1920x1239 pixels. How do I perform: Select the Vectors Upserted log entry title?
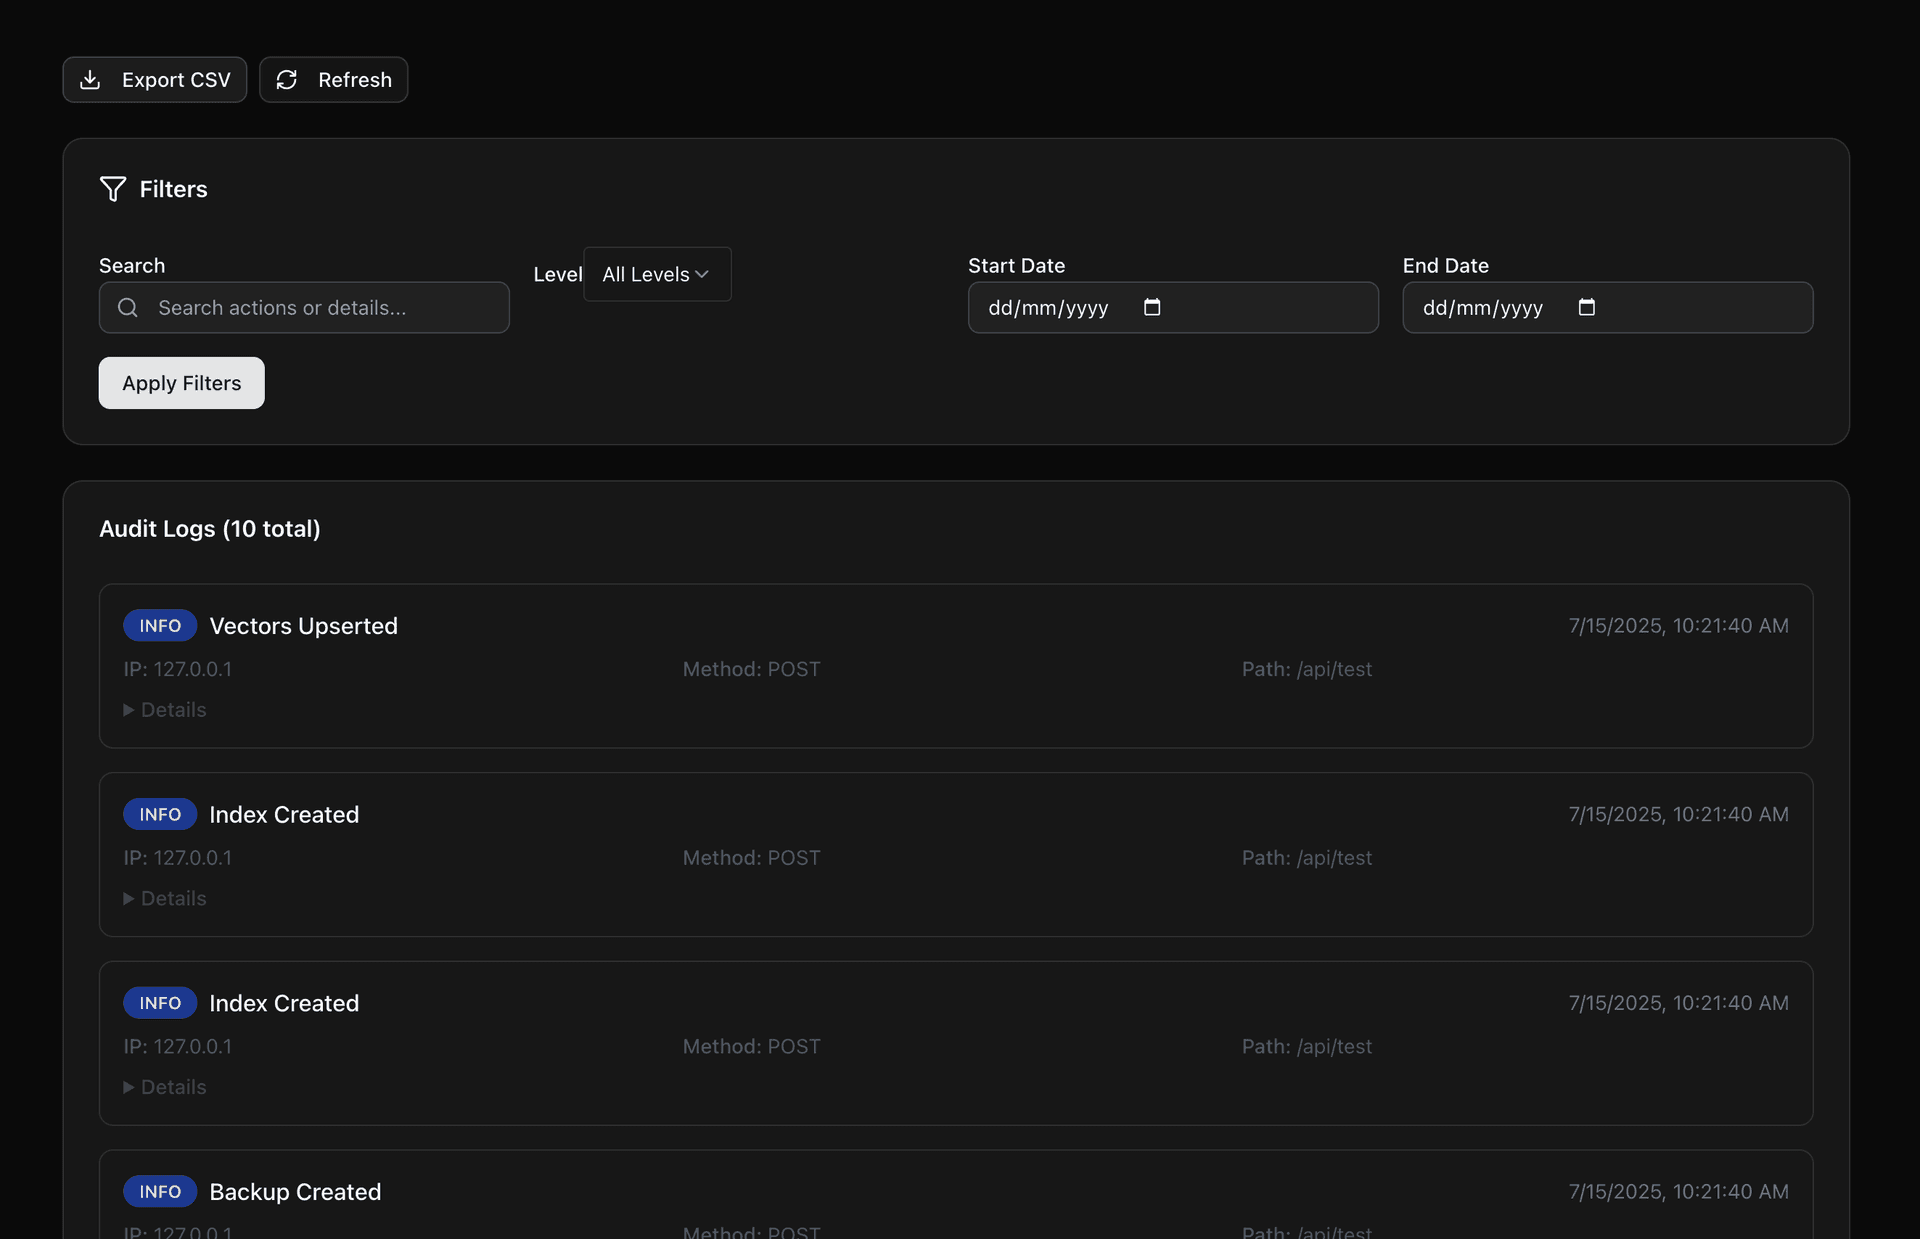click(x=303, y=626)
